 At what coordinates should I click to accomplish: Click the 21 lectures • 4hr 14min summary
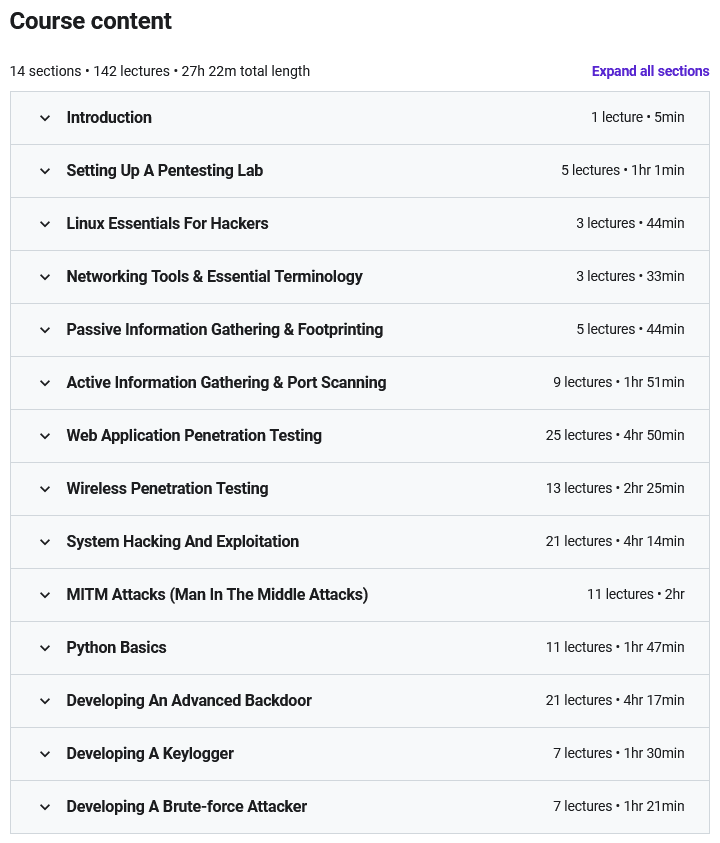pos(615,541)
